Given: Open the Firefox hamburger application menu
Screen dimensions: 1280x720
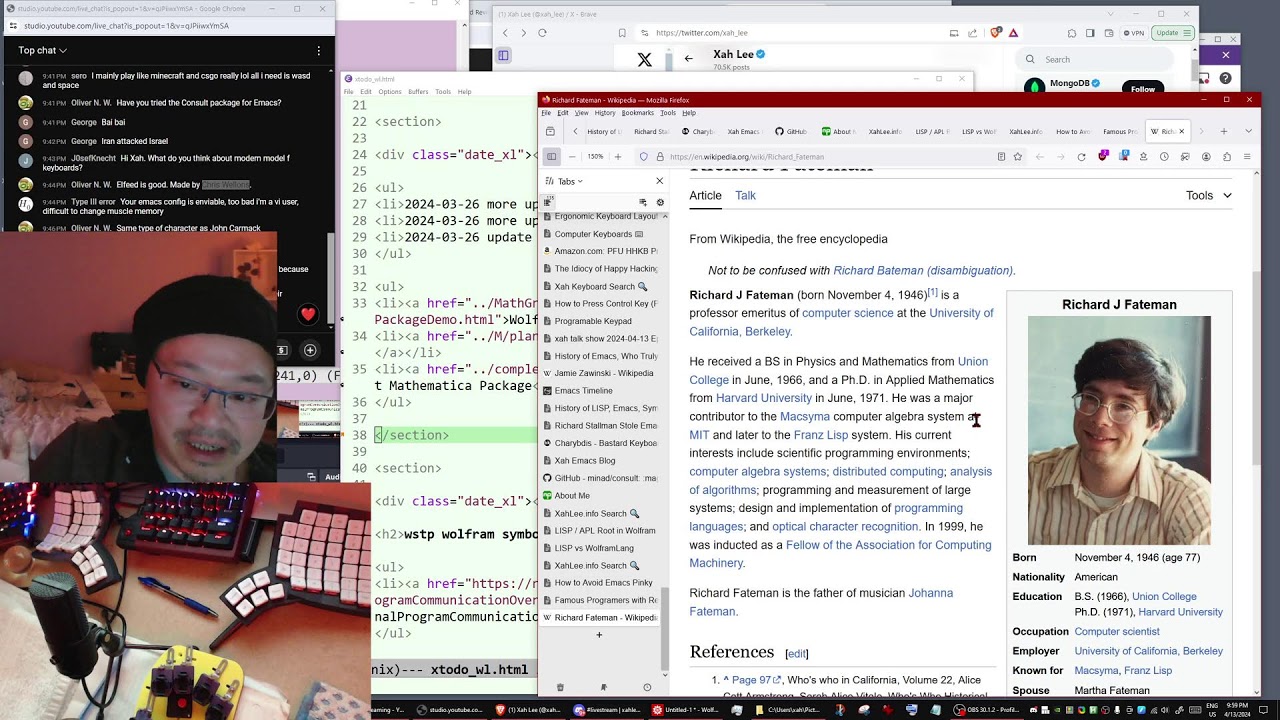Looking at the screenshot, I should [x=1246, y=156].
